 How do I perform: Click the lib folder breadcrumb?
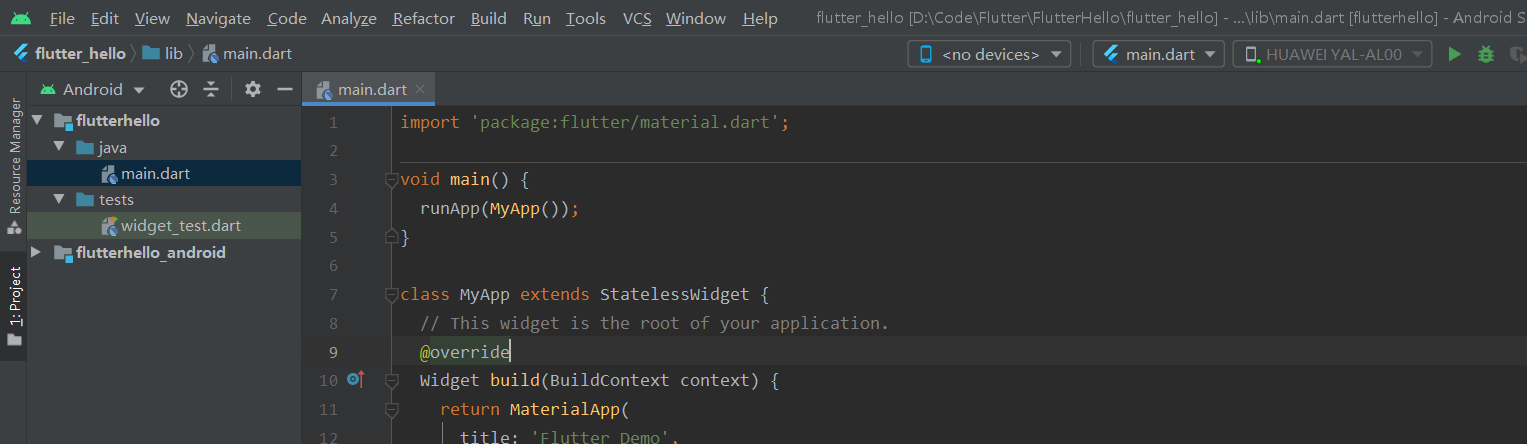[x=163, y=54]
